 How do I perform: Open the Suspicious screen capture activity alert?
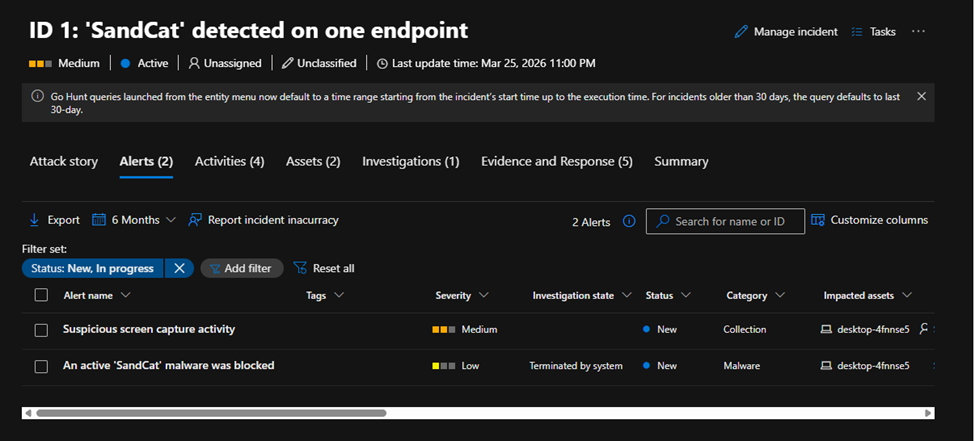[x=149, y=329]
